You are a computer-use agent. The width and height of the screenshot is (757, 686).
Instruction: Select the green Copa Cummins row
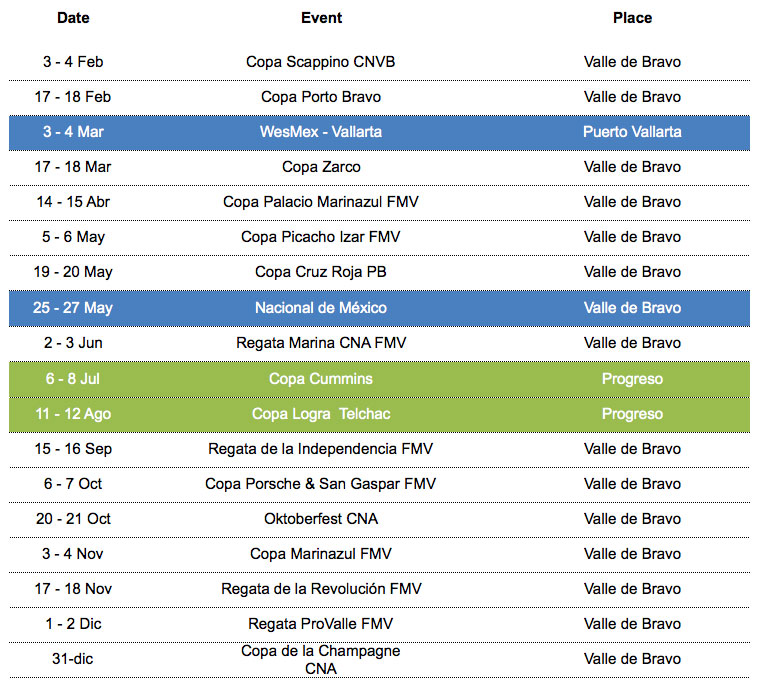(379, 379)
